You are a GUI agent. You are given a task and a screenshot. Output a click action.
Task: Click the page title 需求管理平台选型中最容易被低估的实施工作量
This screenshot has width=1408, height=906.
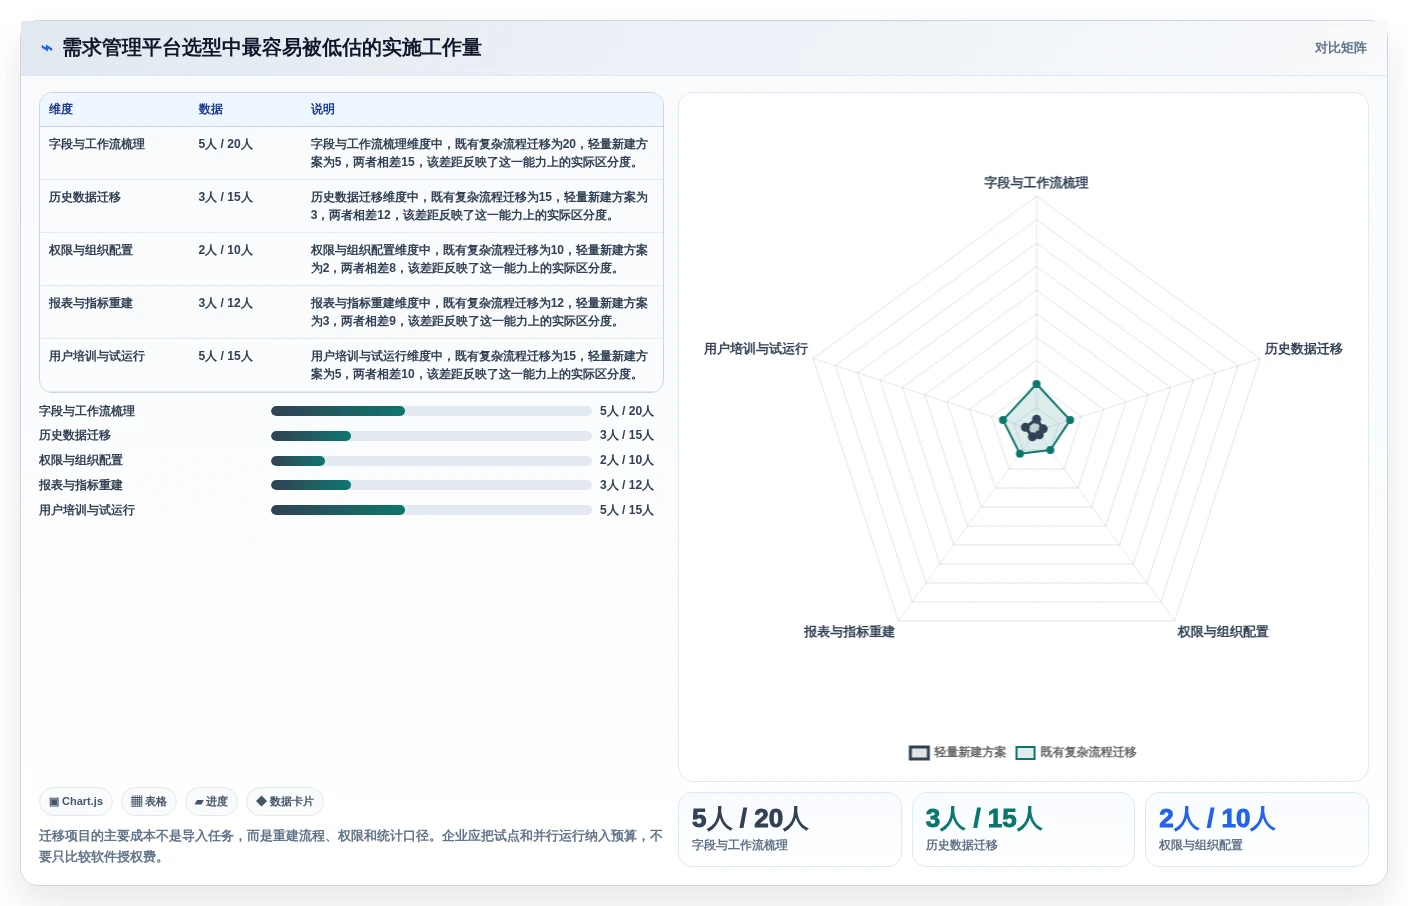[x=272, y=48]
